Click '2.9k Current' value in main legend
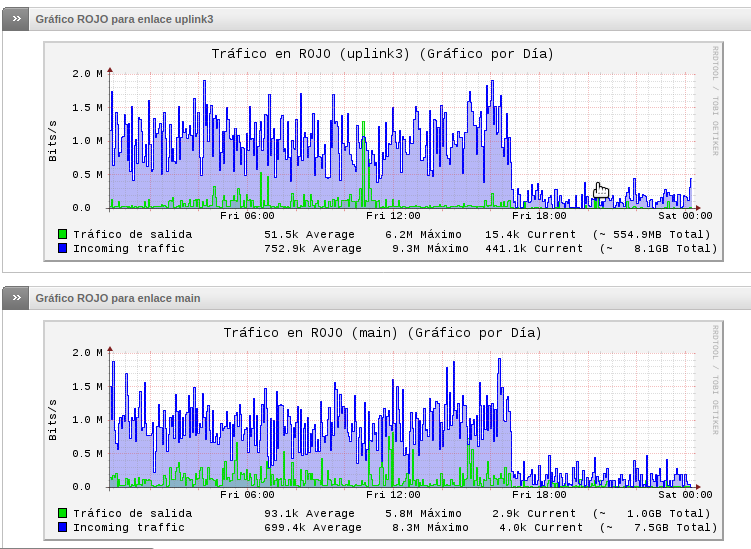751x549 pixels. (534, 513)
